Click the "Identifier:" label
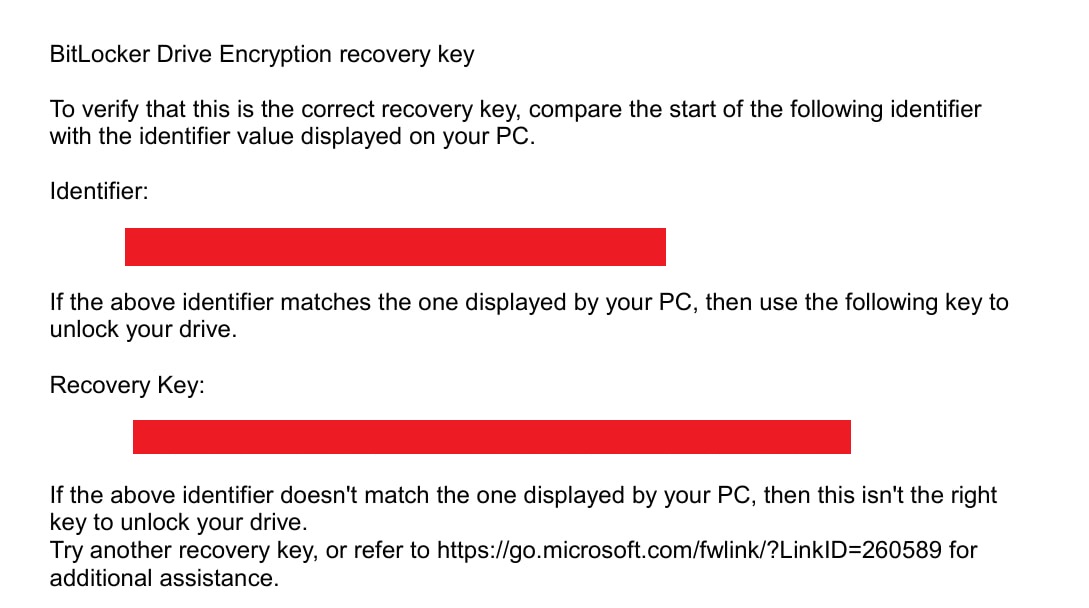 99,191
